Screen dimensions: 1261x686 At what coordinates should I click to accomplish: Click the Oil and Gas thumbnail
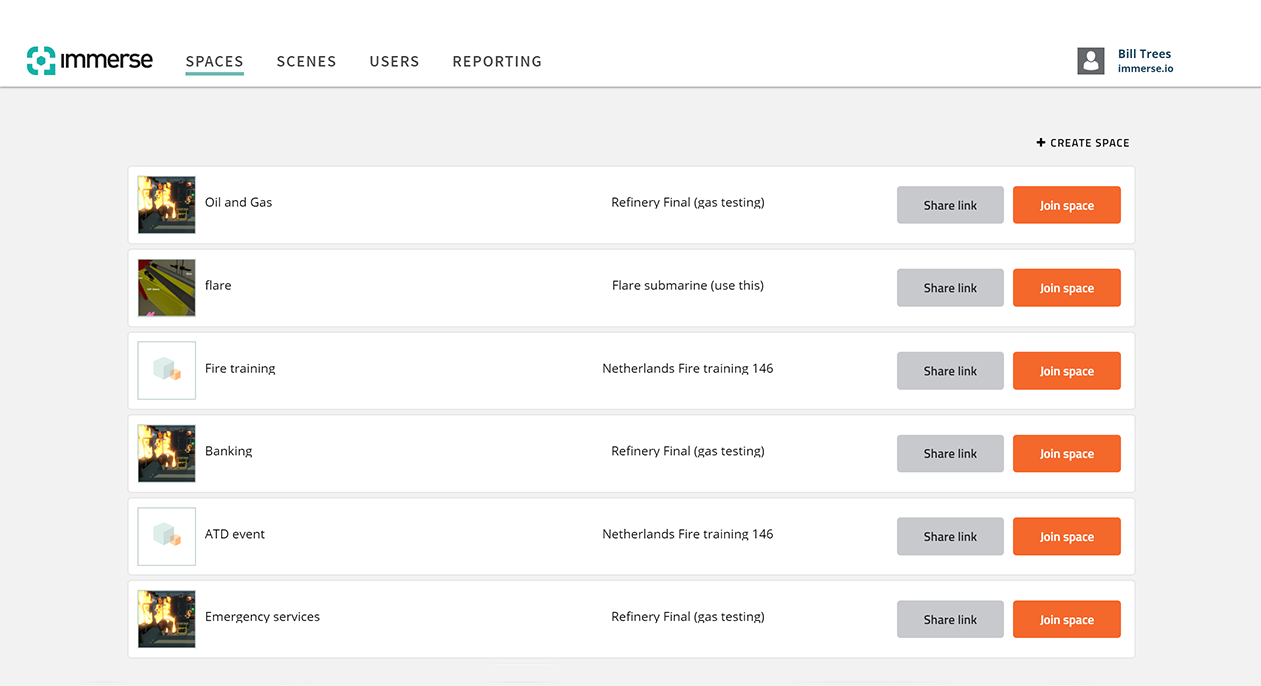coord(167,205)
